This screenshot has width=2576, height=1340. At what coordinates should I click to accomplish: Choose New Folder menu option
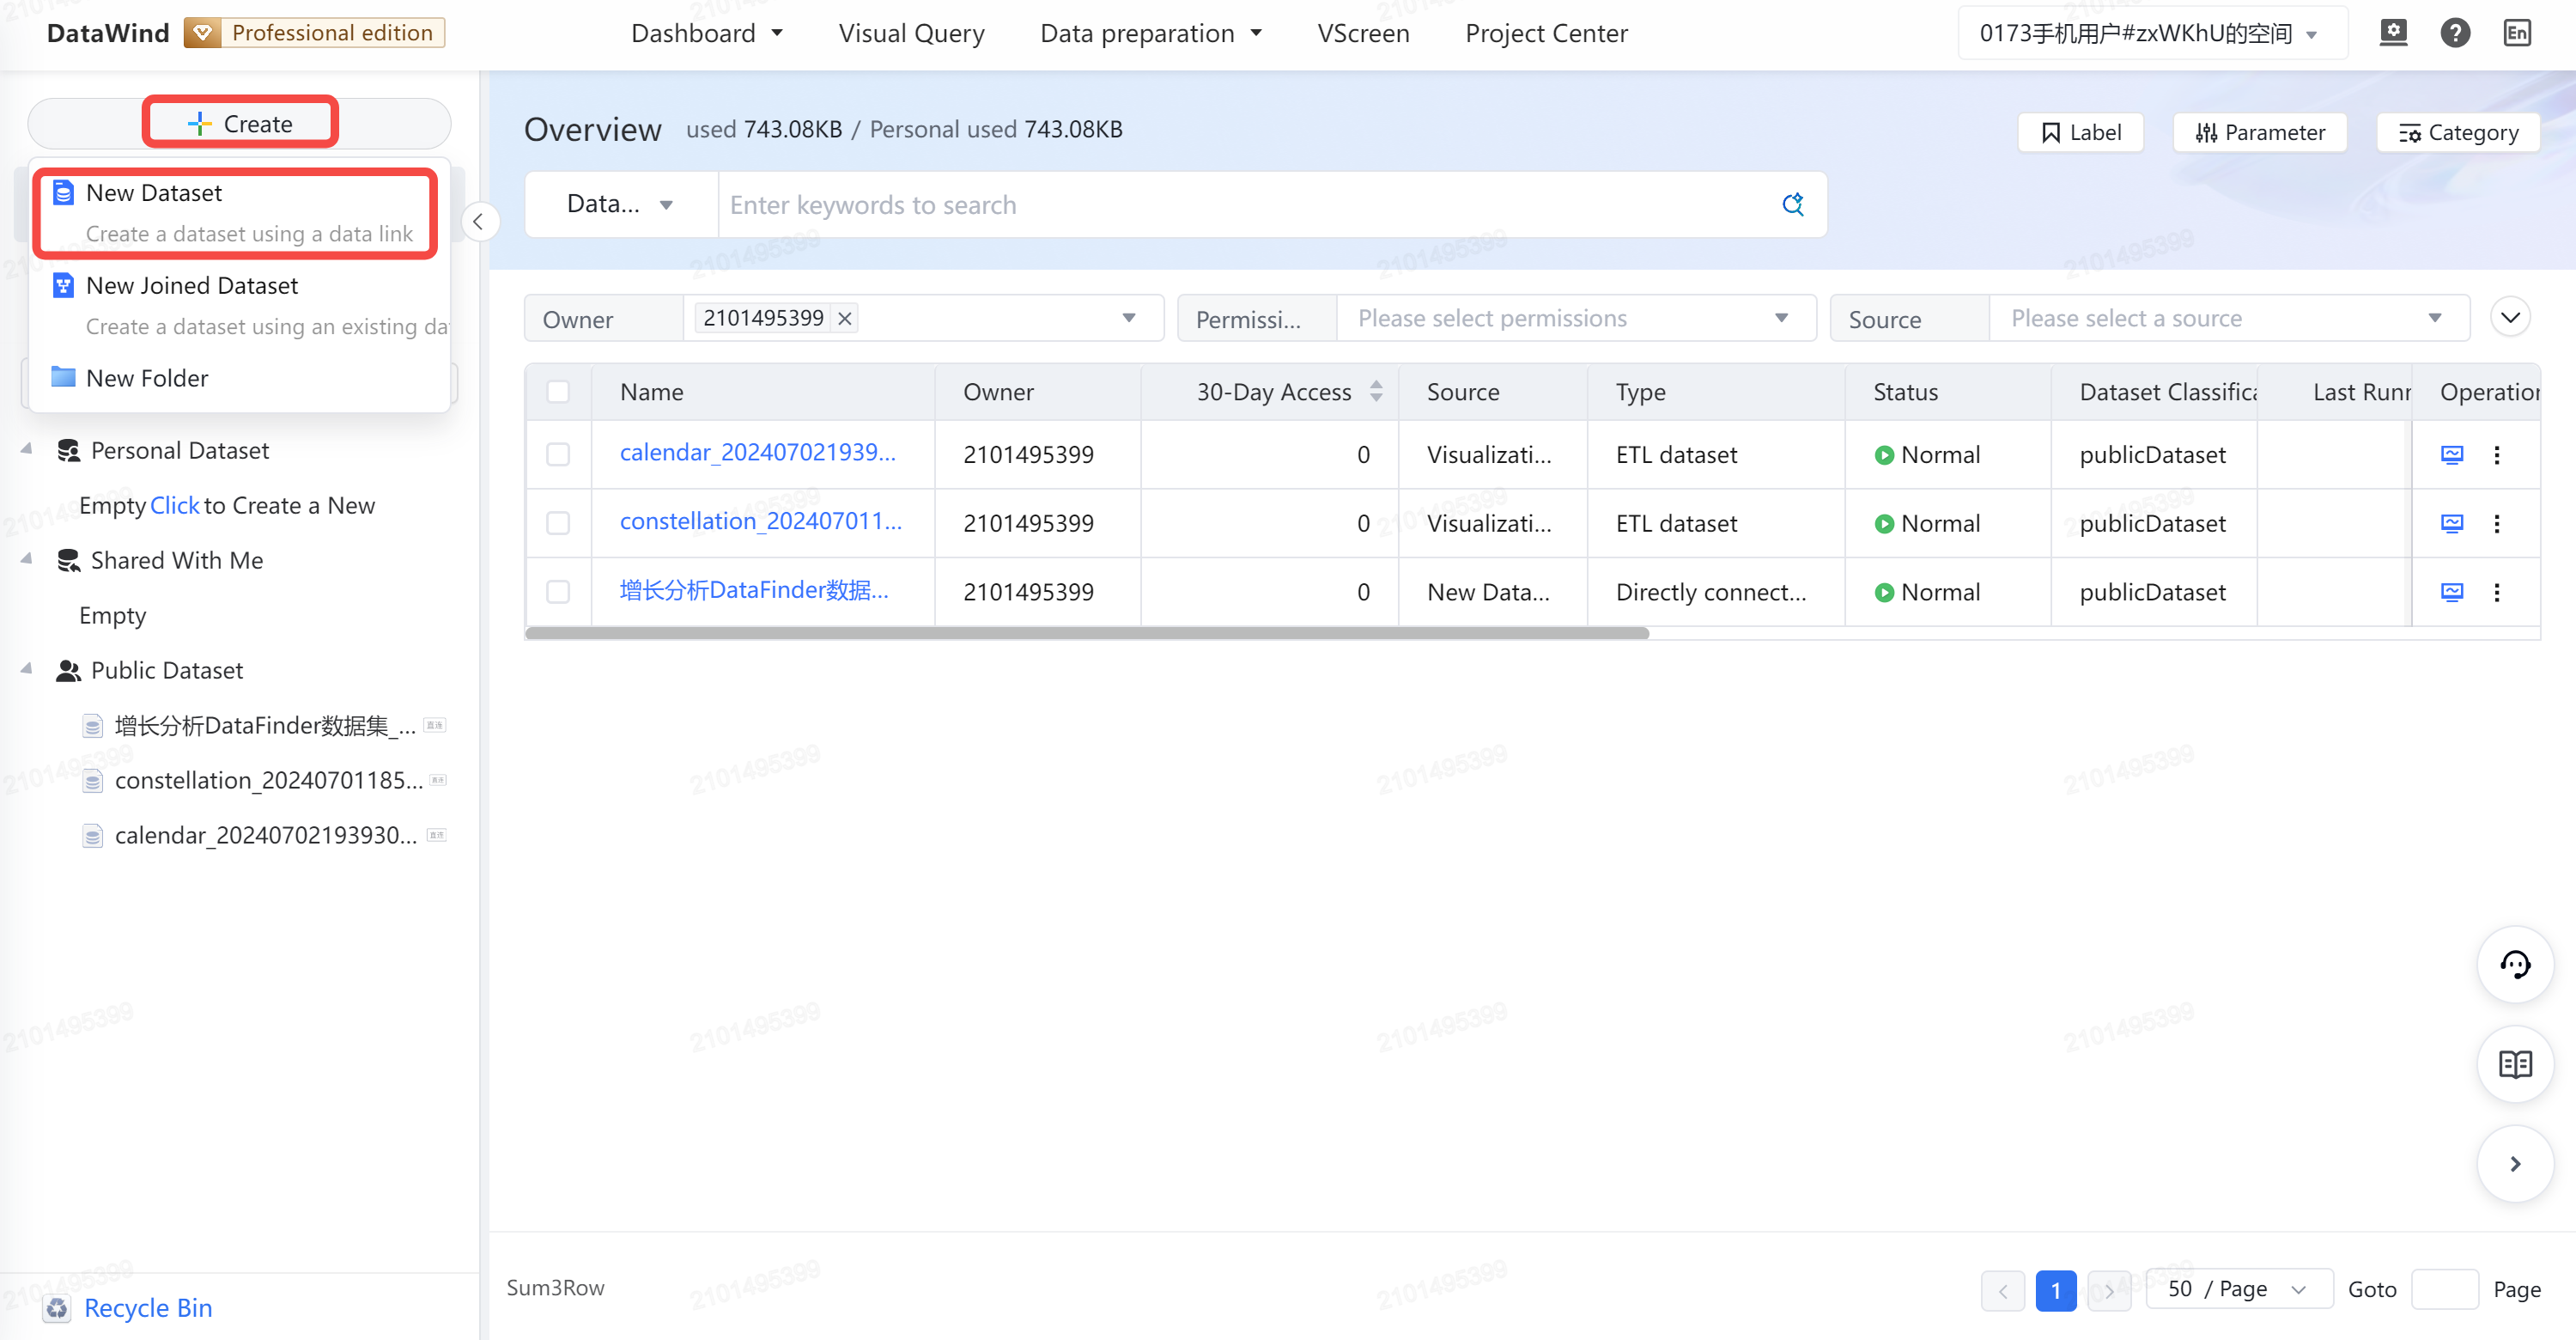click(x=240, y=378)
